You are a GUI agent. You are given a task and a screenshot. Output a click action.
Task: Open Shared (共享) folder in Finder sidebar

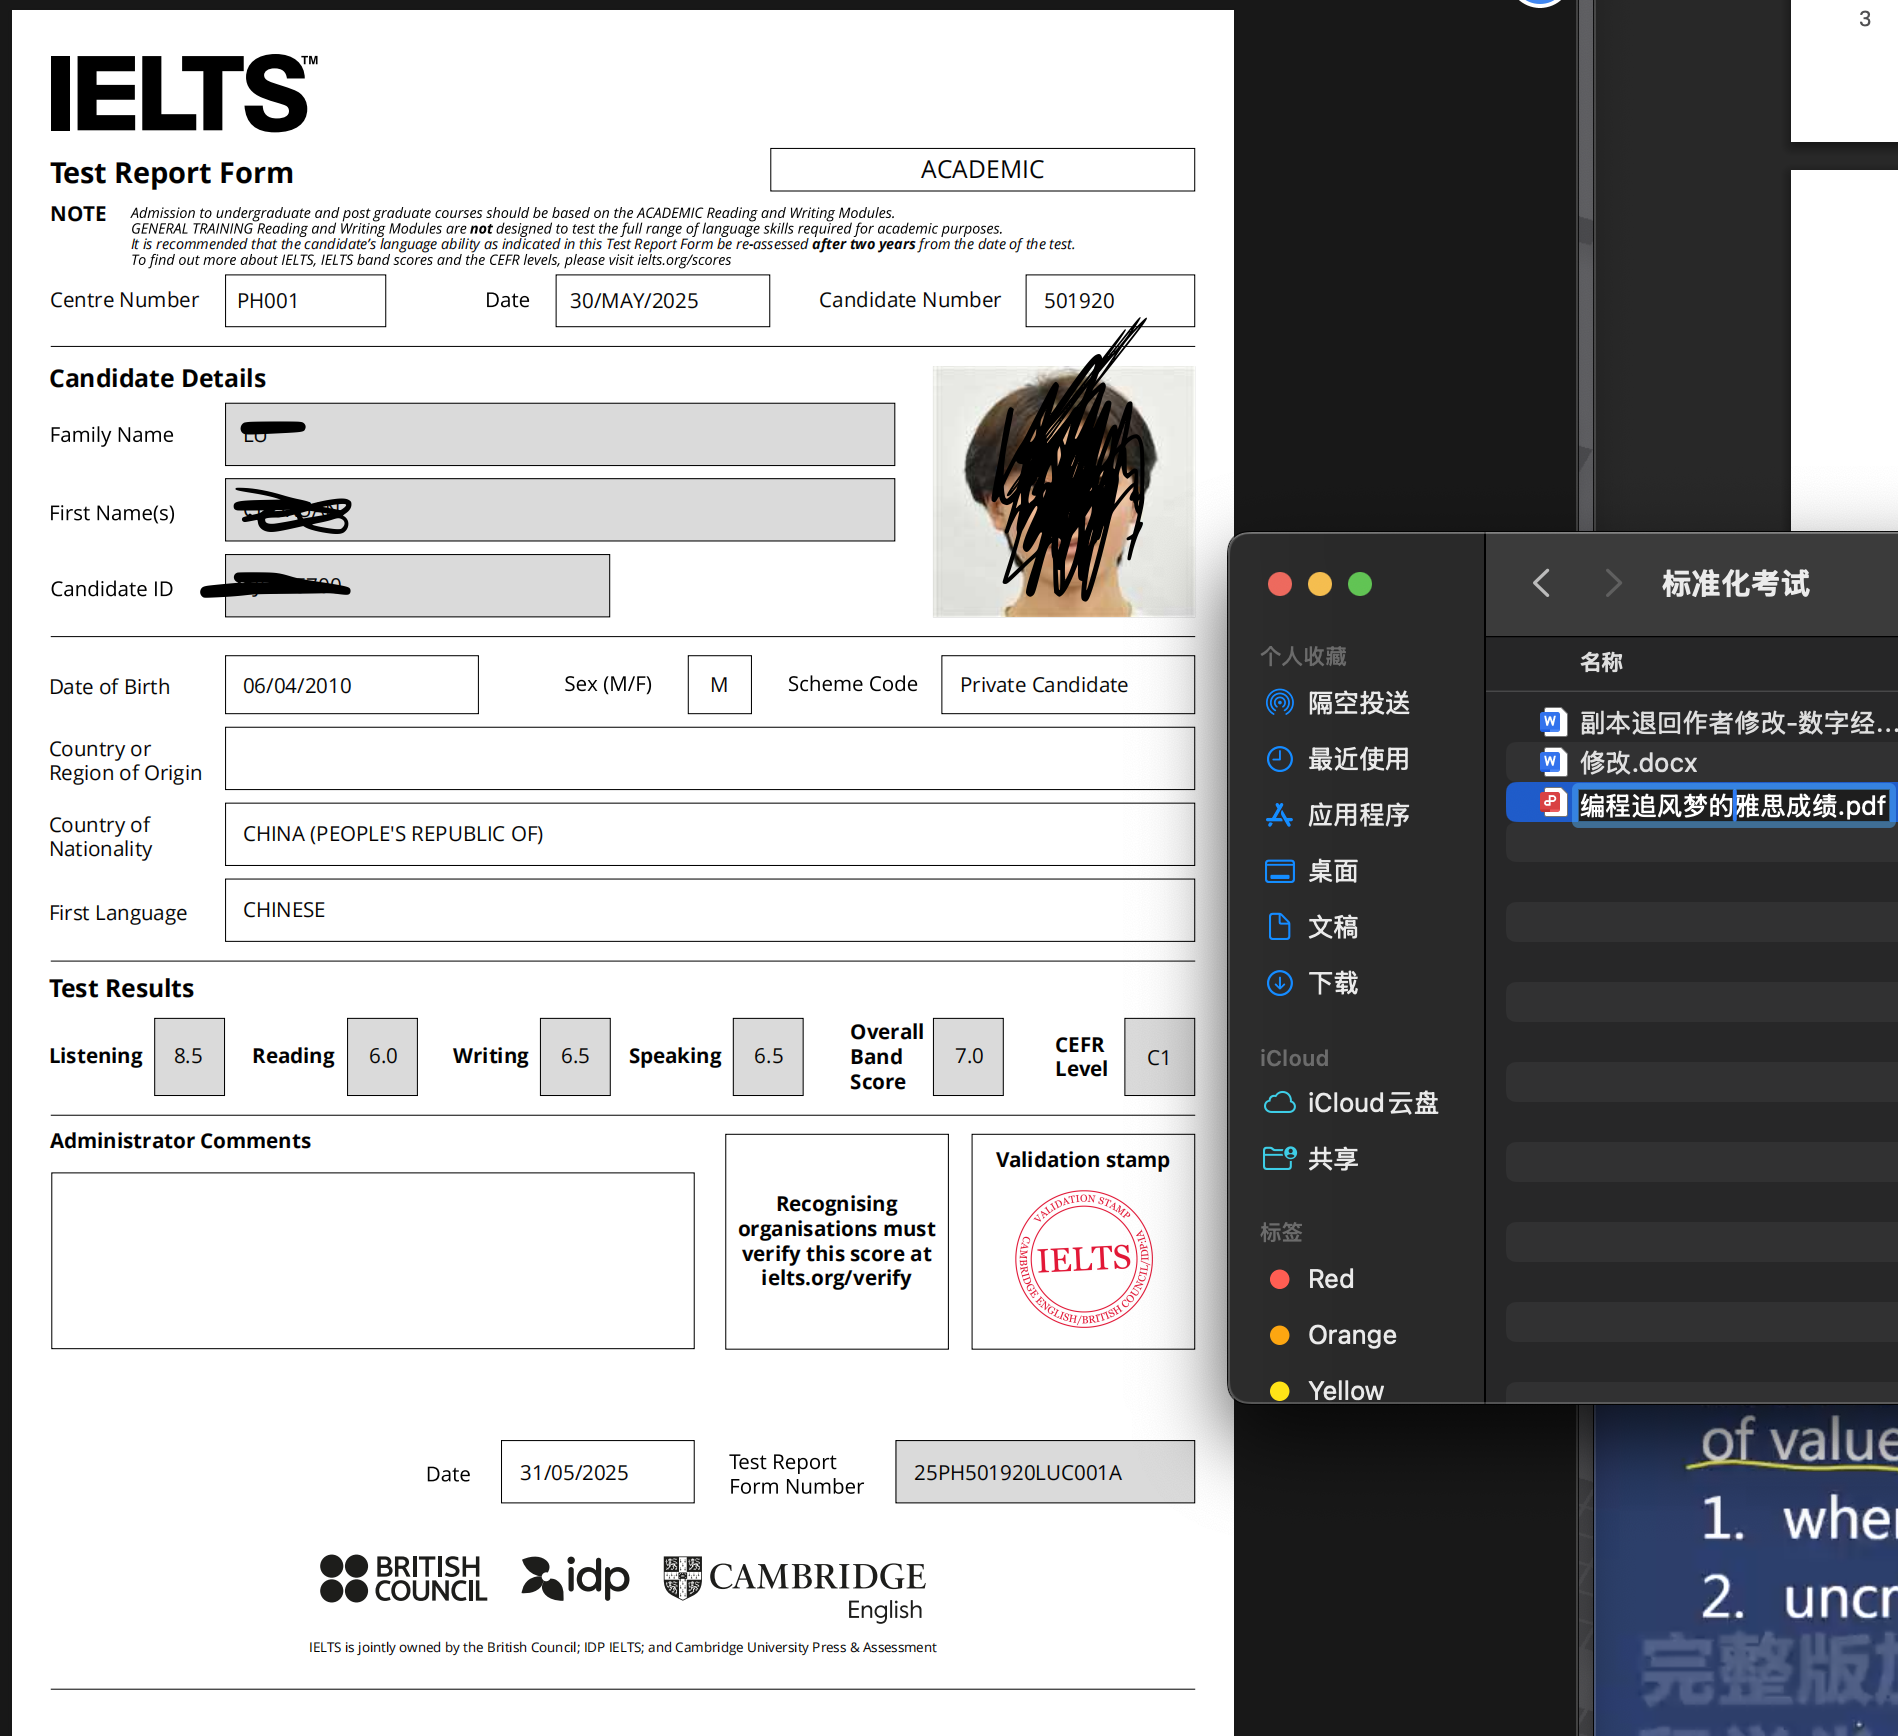1311,1159
